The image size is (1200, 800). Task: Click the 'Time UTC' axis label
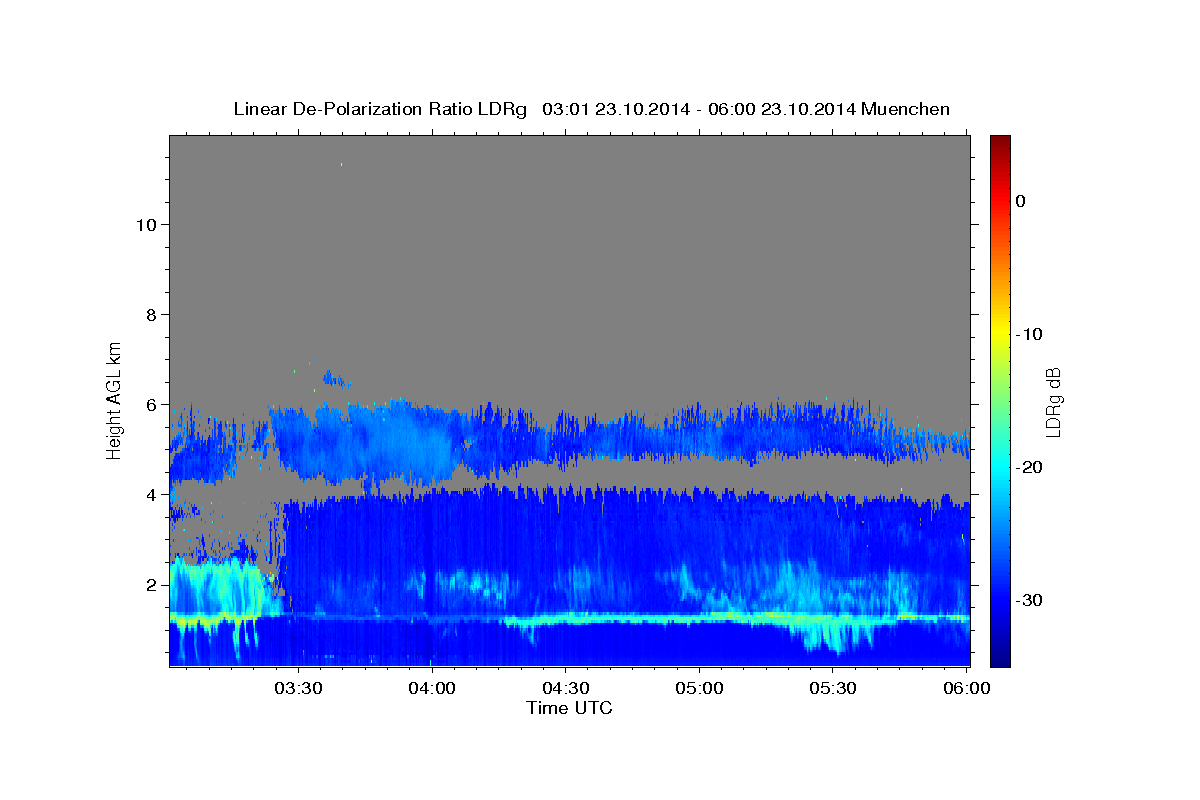(x=569, y=708)
